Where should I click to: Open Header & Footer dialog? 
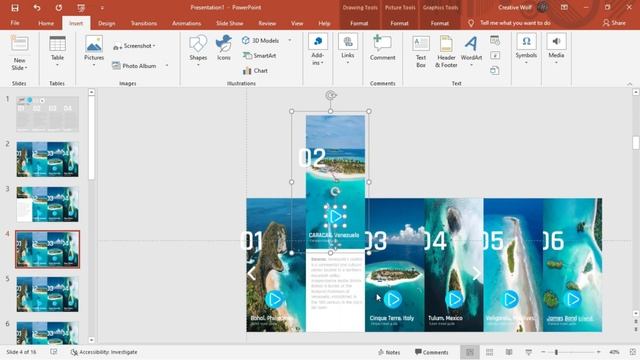(446, 51)
